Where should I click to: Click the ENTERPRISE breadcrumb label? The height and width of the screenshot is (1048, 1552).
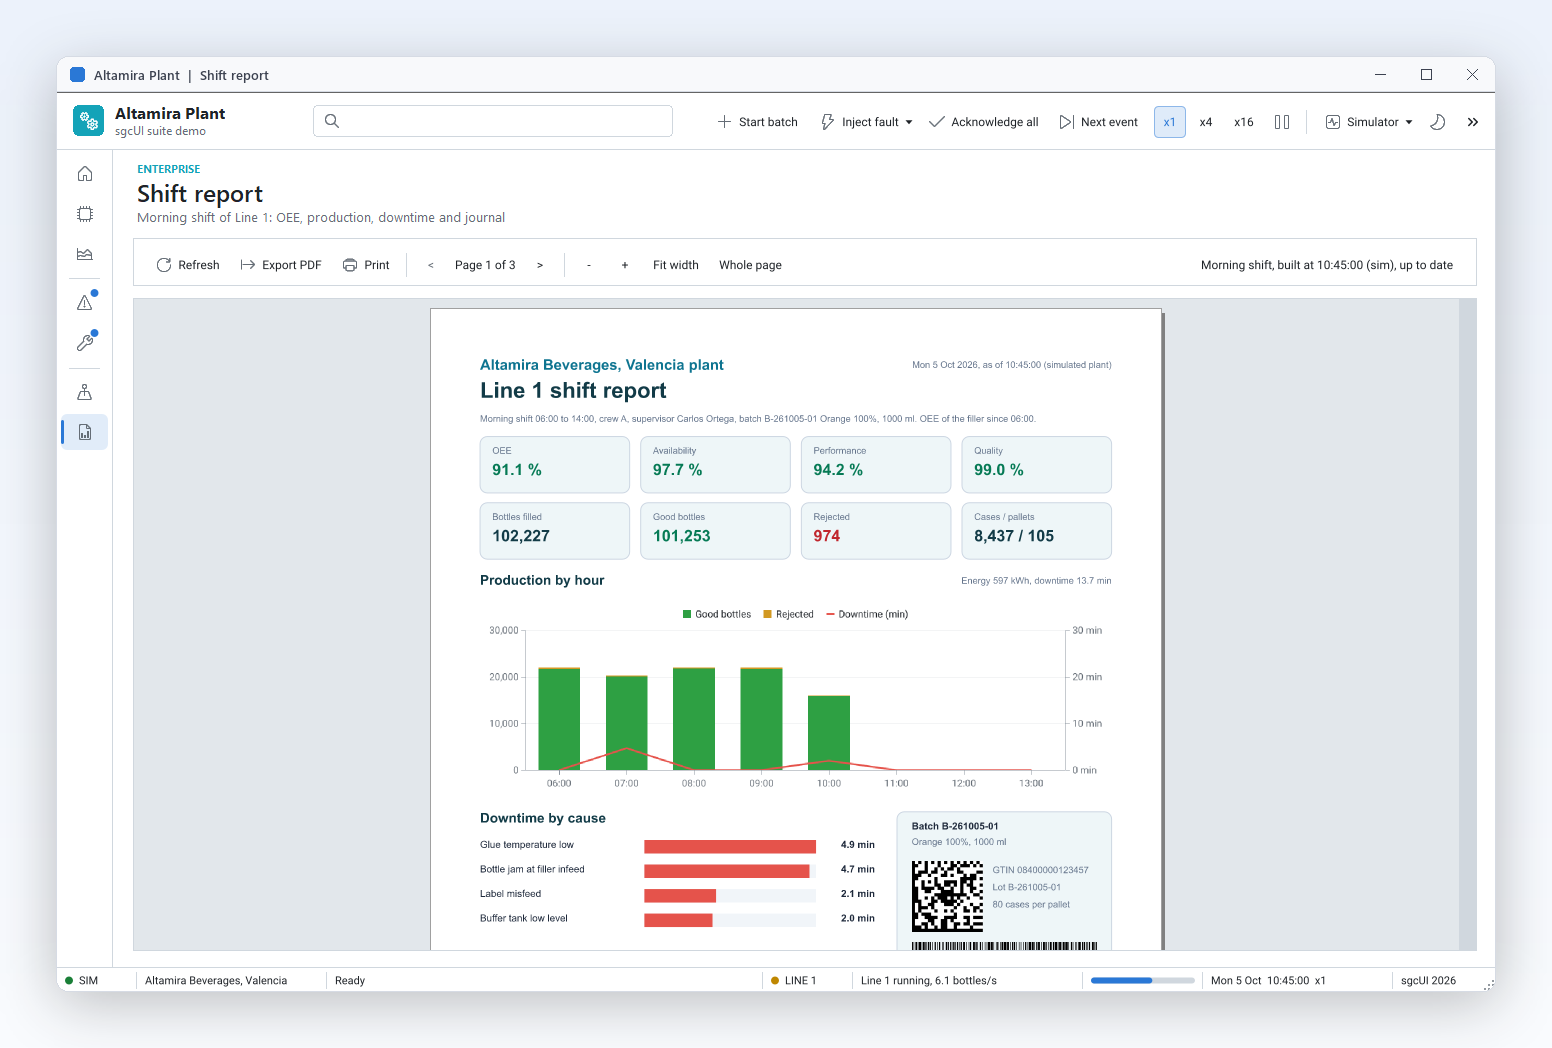point(169,169)
